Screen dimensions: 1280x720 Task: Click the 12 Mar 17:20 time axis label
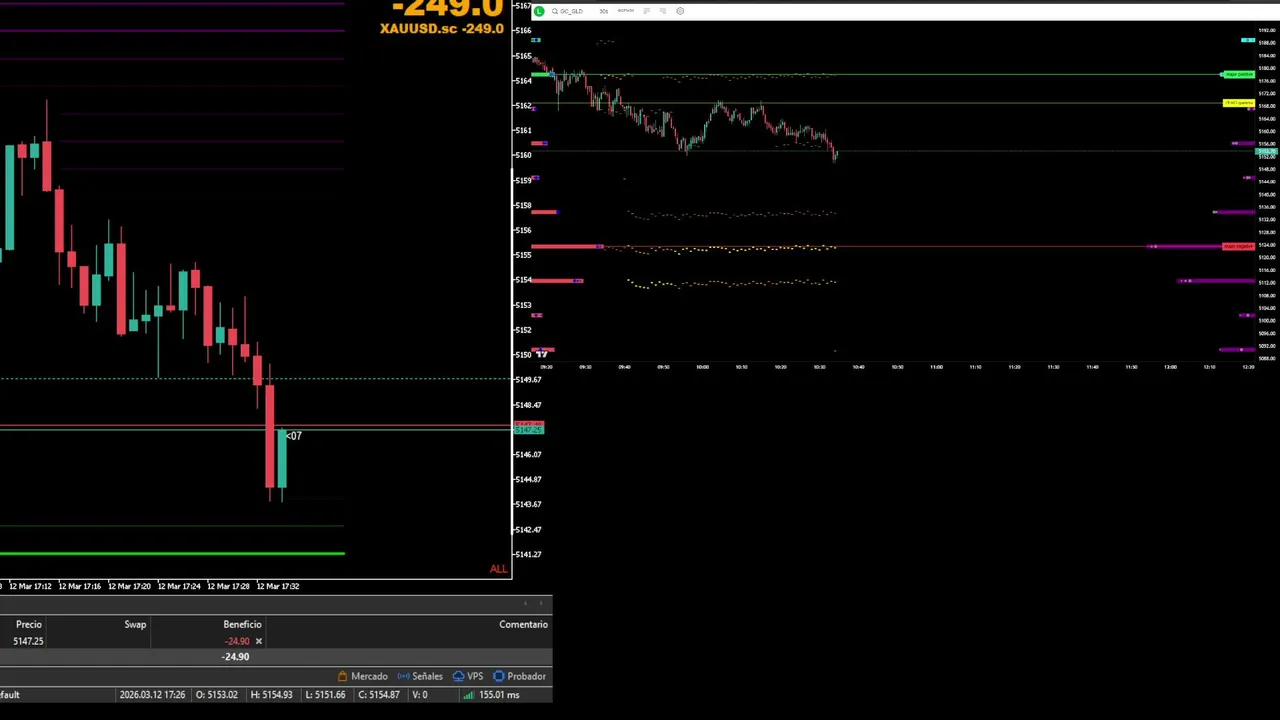129,586
